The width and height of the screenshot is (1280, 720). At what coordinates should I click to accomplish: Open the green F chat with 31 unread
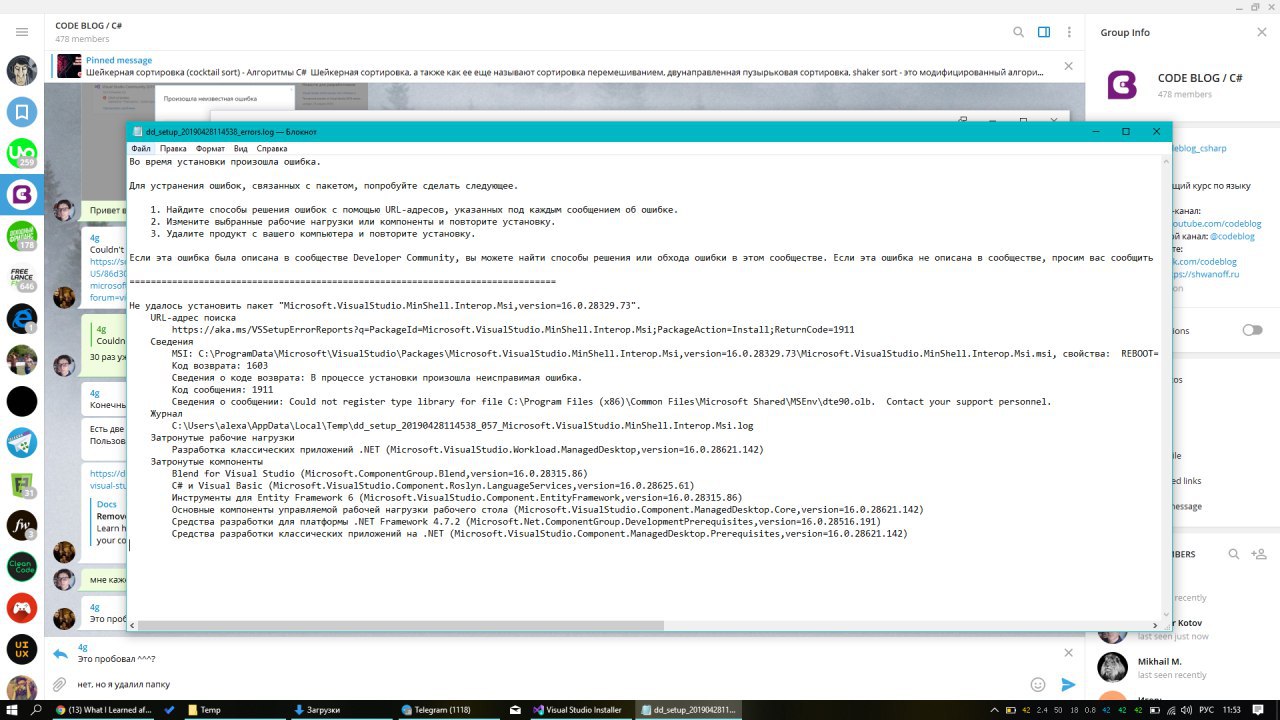22,484
